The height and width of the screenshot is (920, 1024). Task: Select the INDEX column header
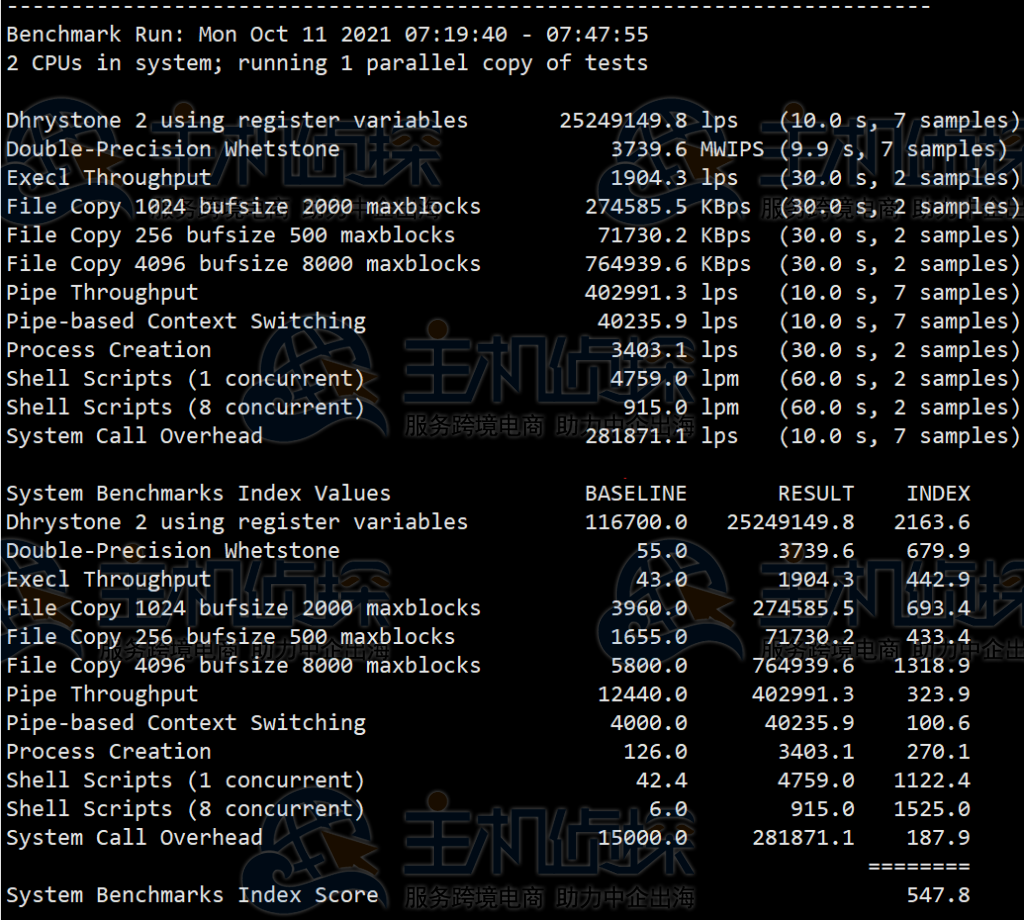pyautogui.click(x=939, y=492)
